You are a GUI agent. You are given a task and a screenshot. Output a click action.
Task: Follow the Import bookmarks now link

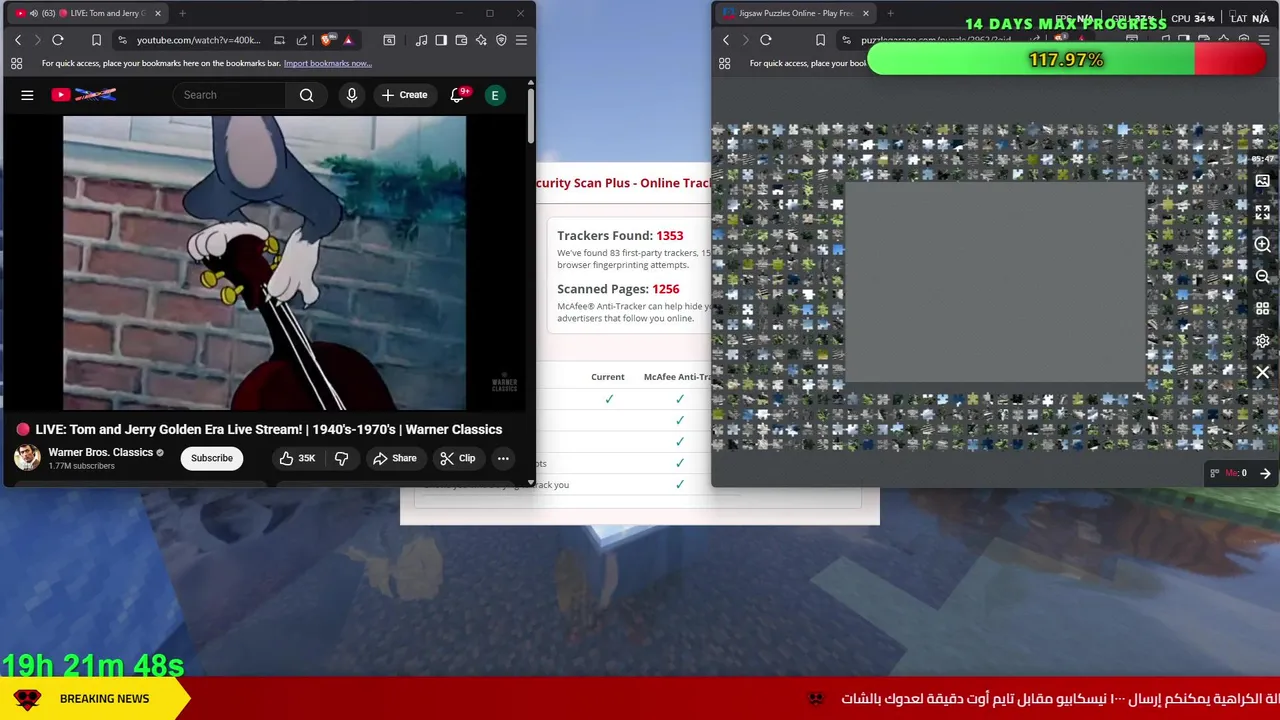[327, 63]
